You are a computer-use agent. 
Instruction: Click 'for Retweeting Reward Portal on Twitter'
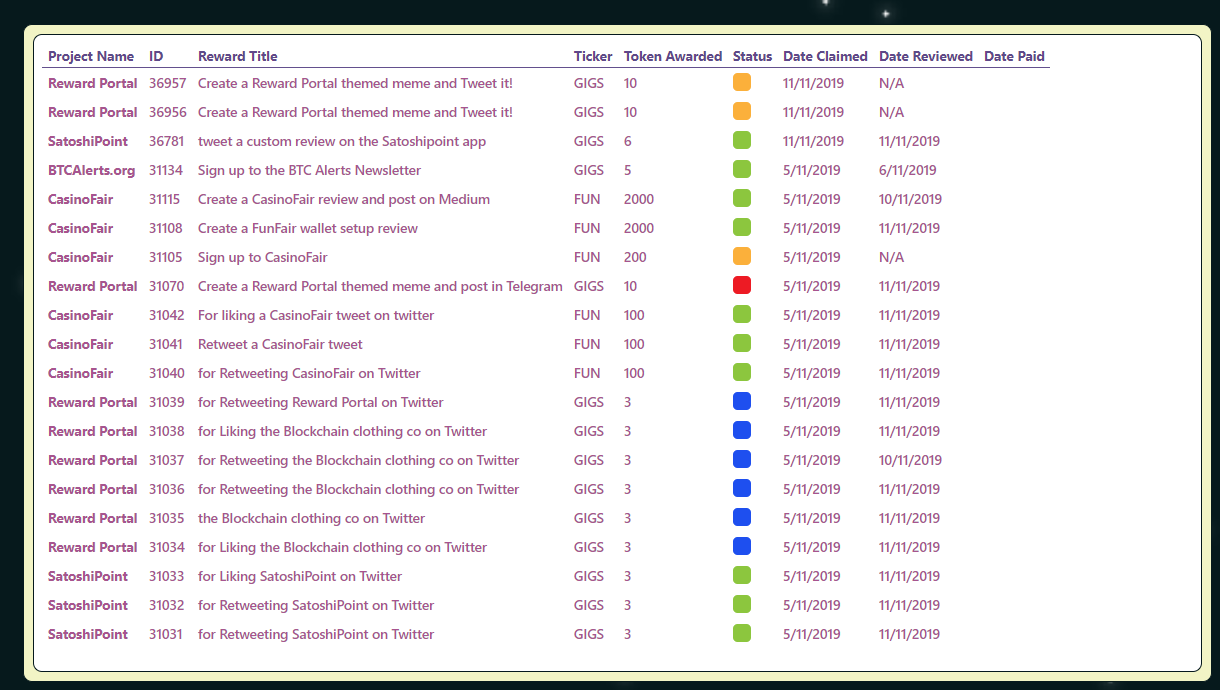click(321, 402)
